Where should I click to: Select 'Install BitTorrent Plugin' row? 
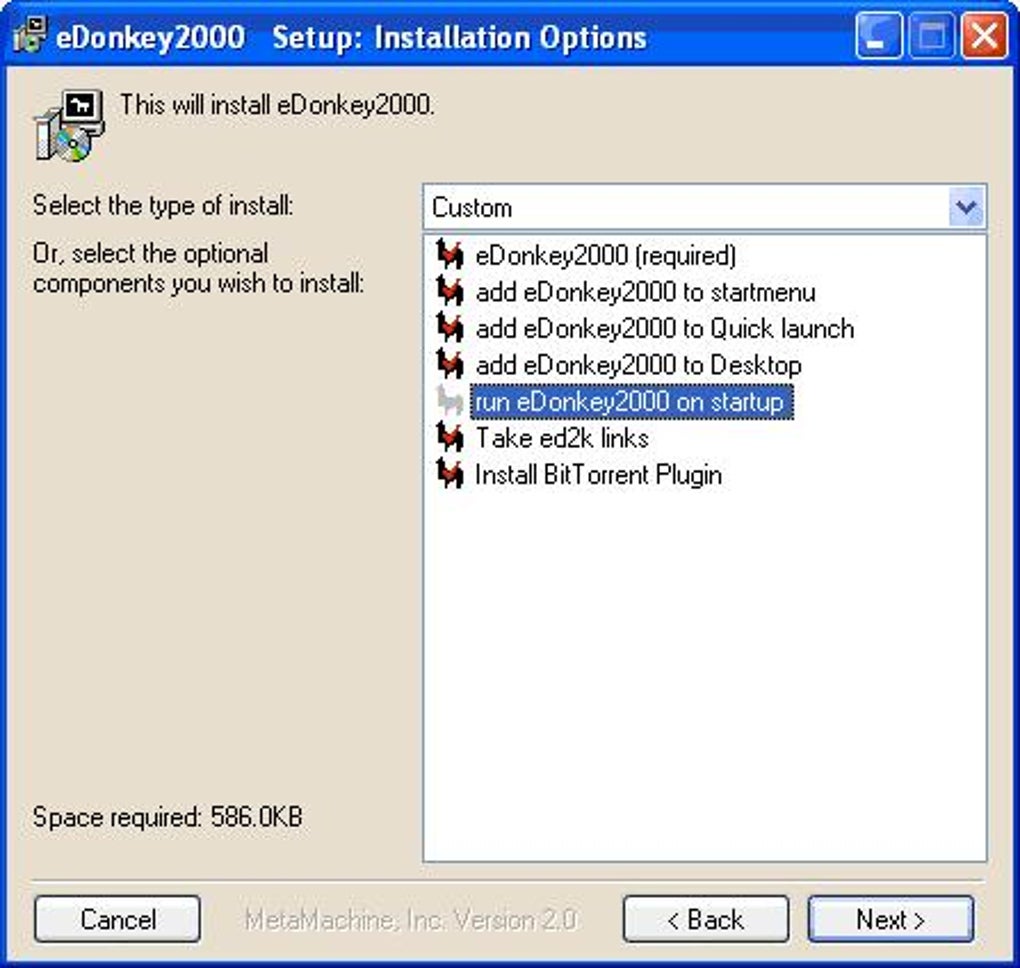[598, 474]
